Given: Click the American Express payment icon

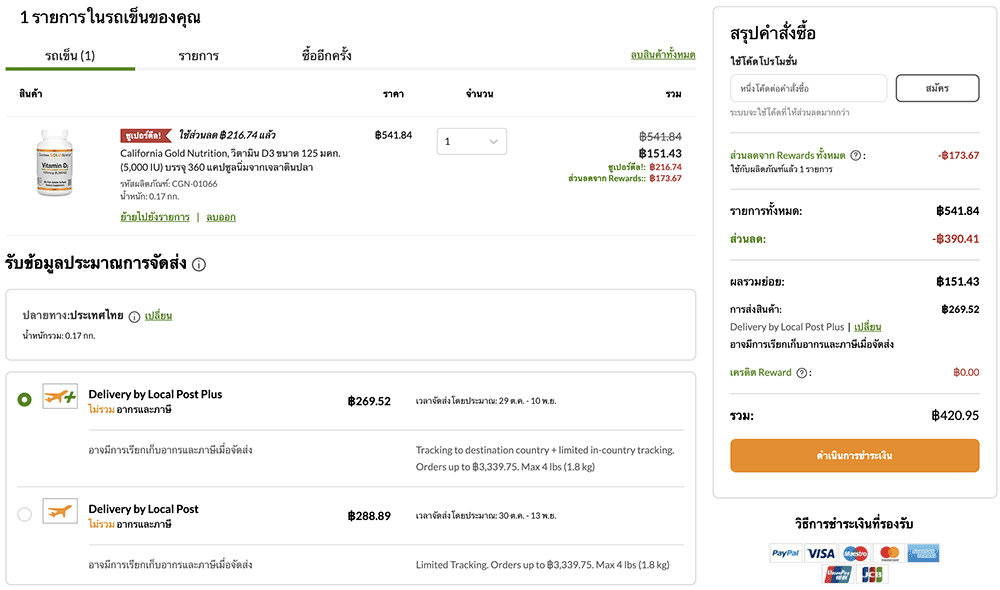Looking at the screenshot, I should click(923, 552).
